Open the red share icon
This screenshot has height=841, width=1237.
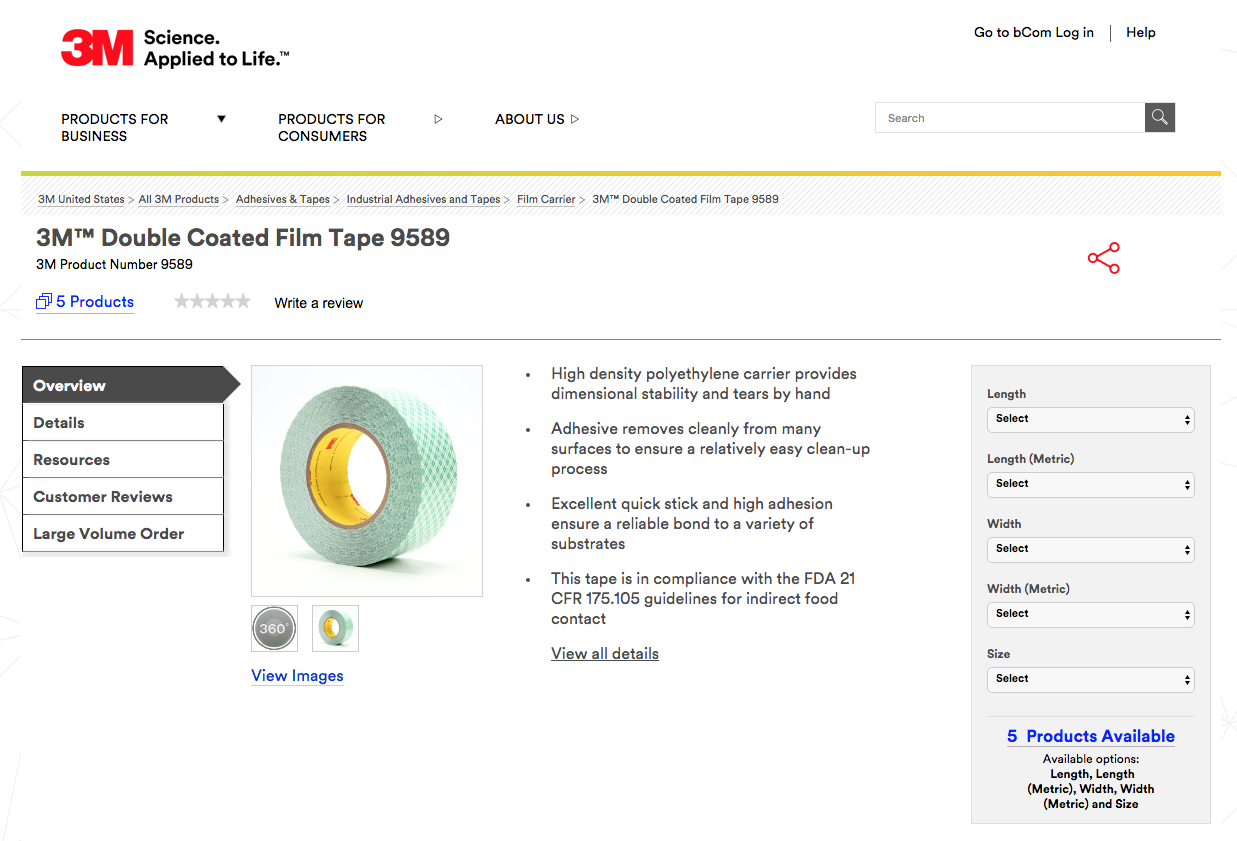coord(1104,258)
